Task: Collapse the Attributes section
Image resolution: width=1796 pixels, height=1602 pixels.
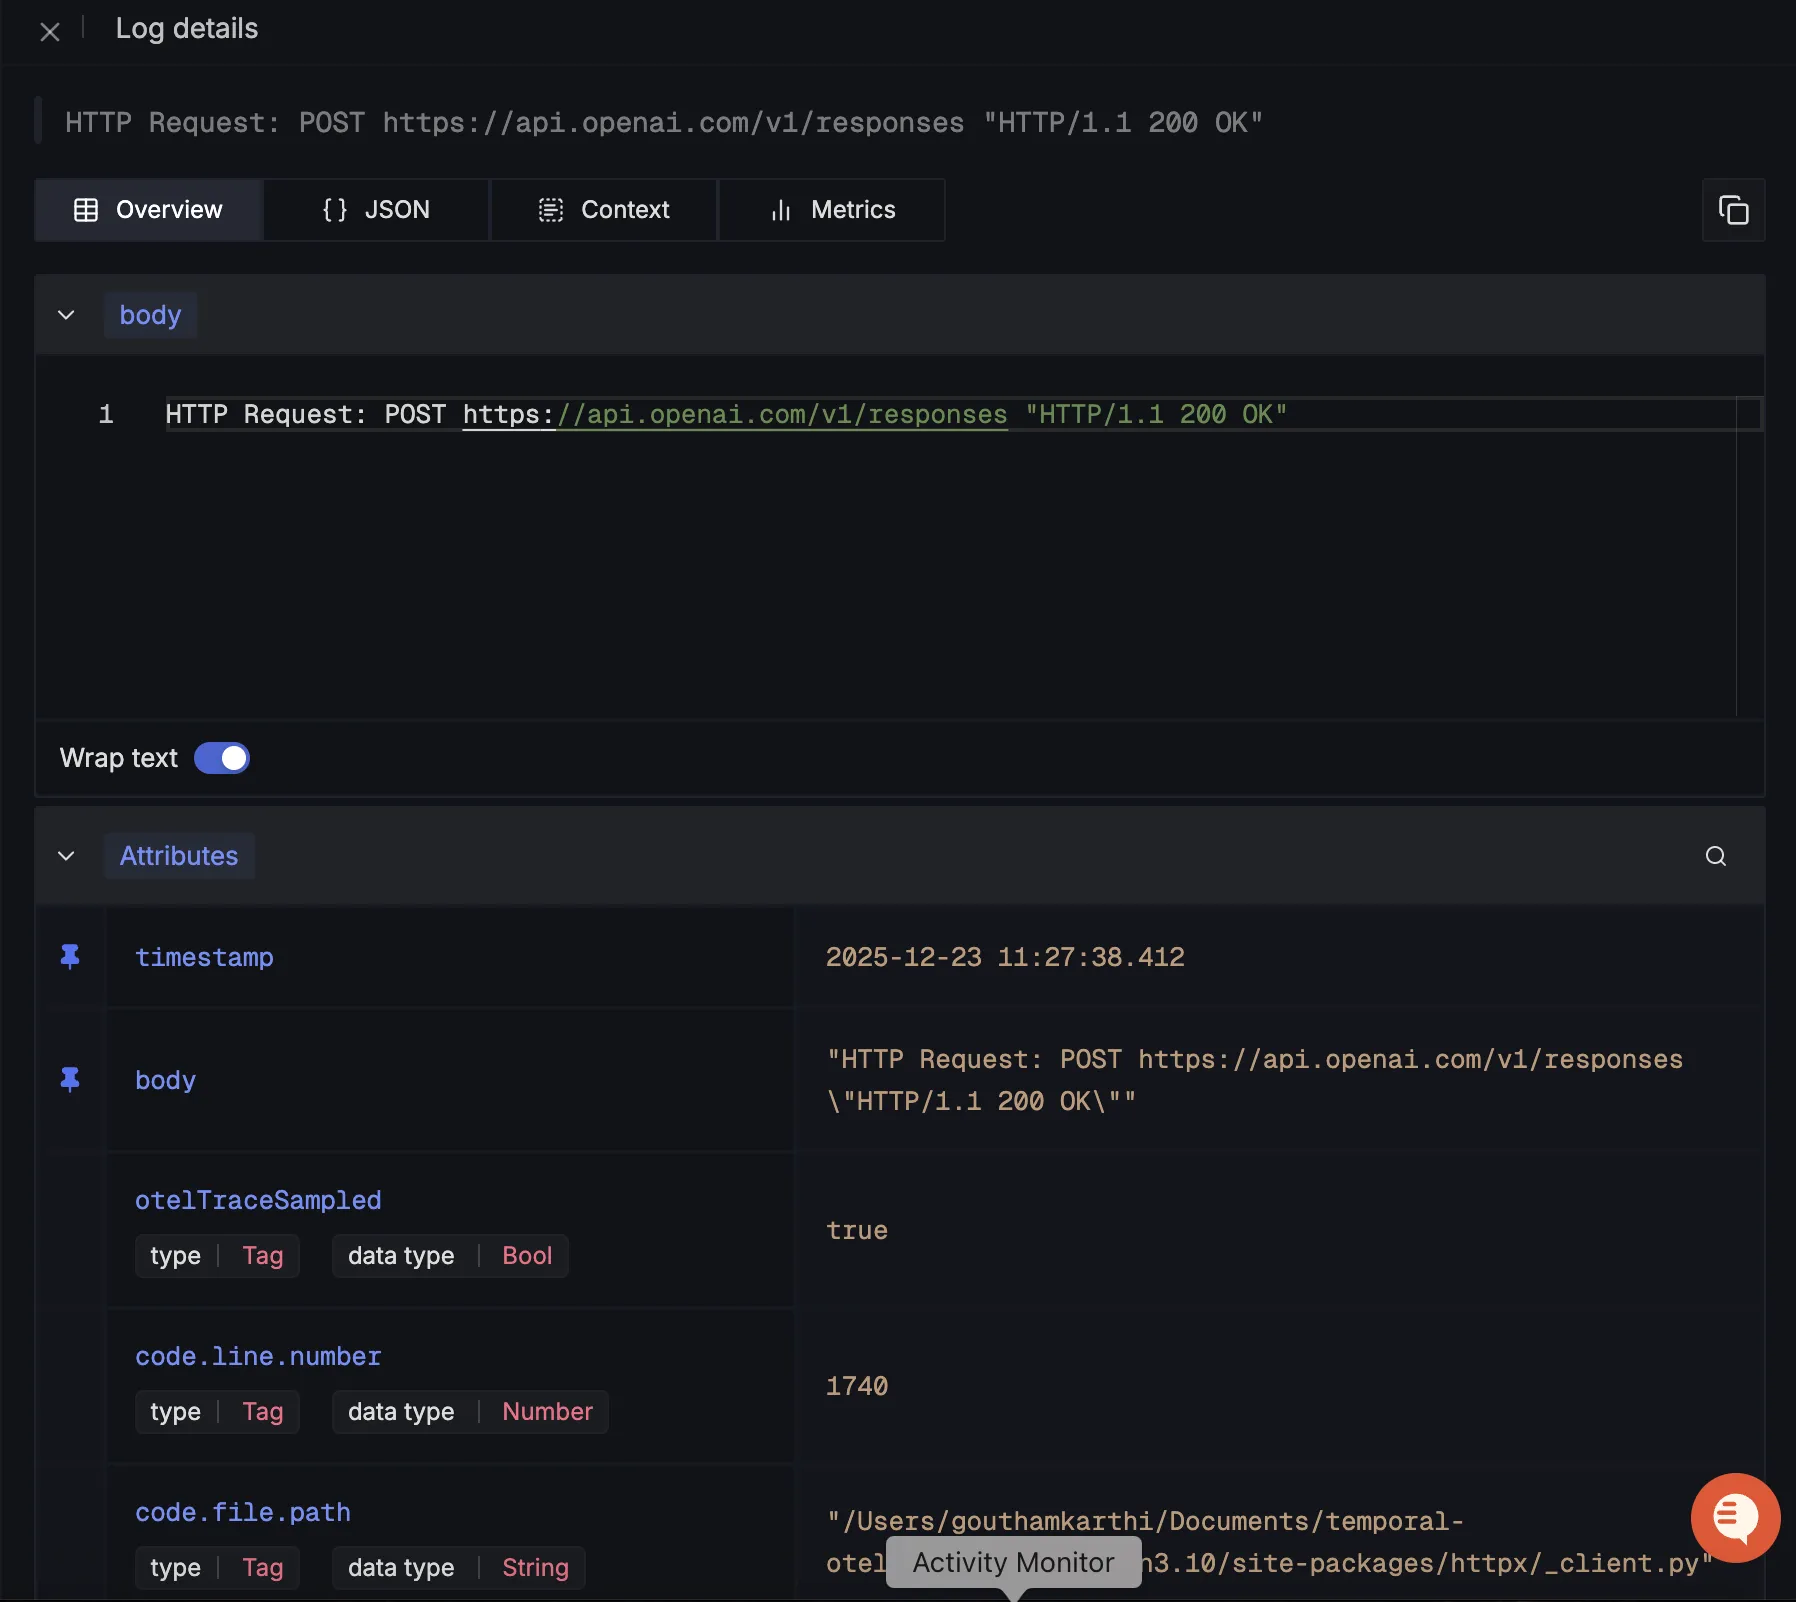Action: click(x=66, y=856)
